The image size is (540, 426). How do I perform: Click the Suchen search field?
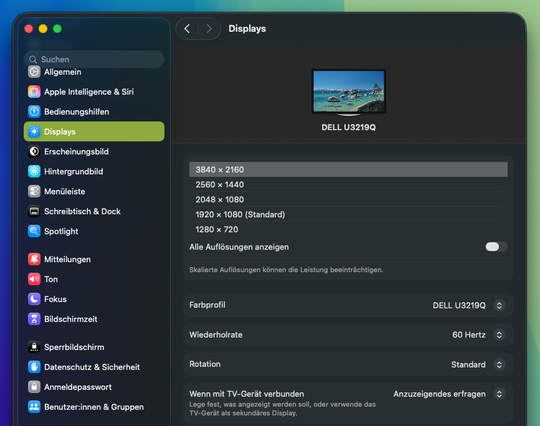[x=94, y=59]
